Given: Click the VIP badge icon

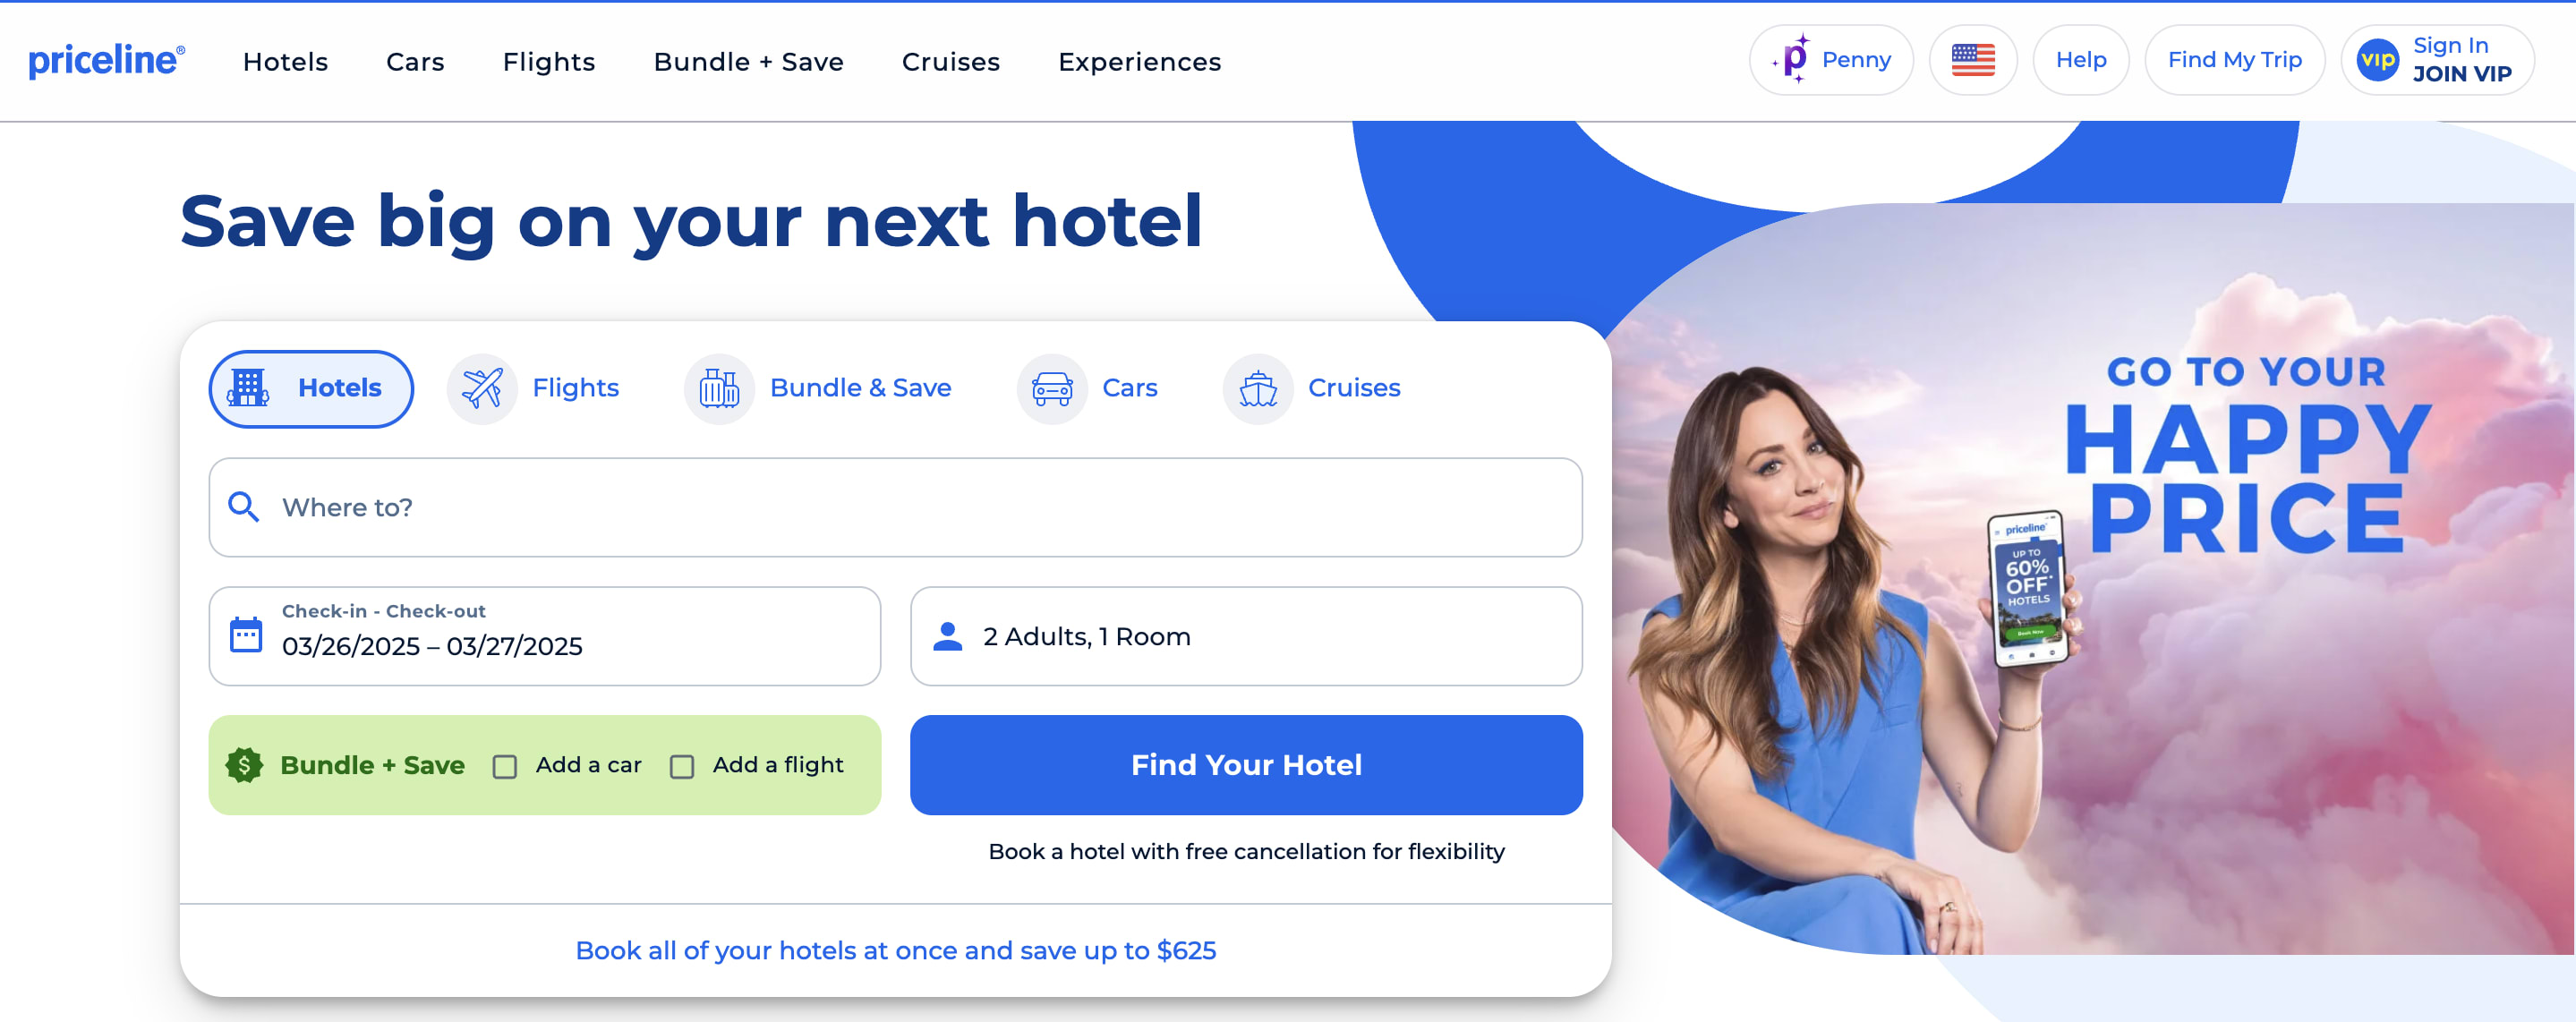Looking at the screenshot, I should tap(2377, 60).
